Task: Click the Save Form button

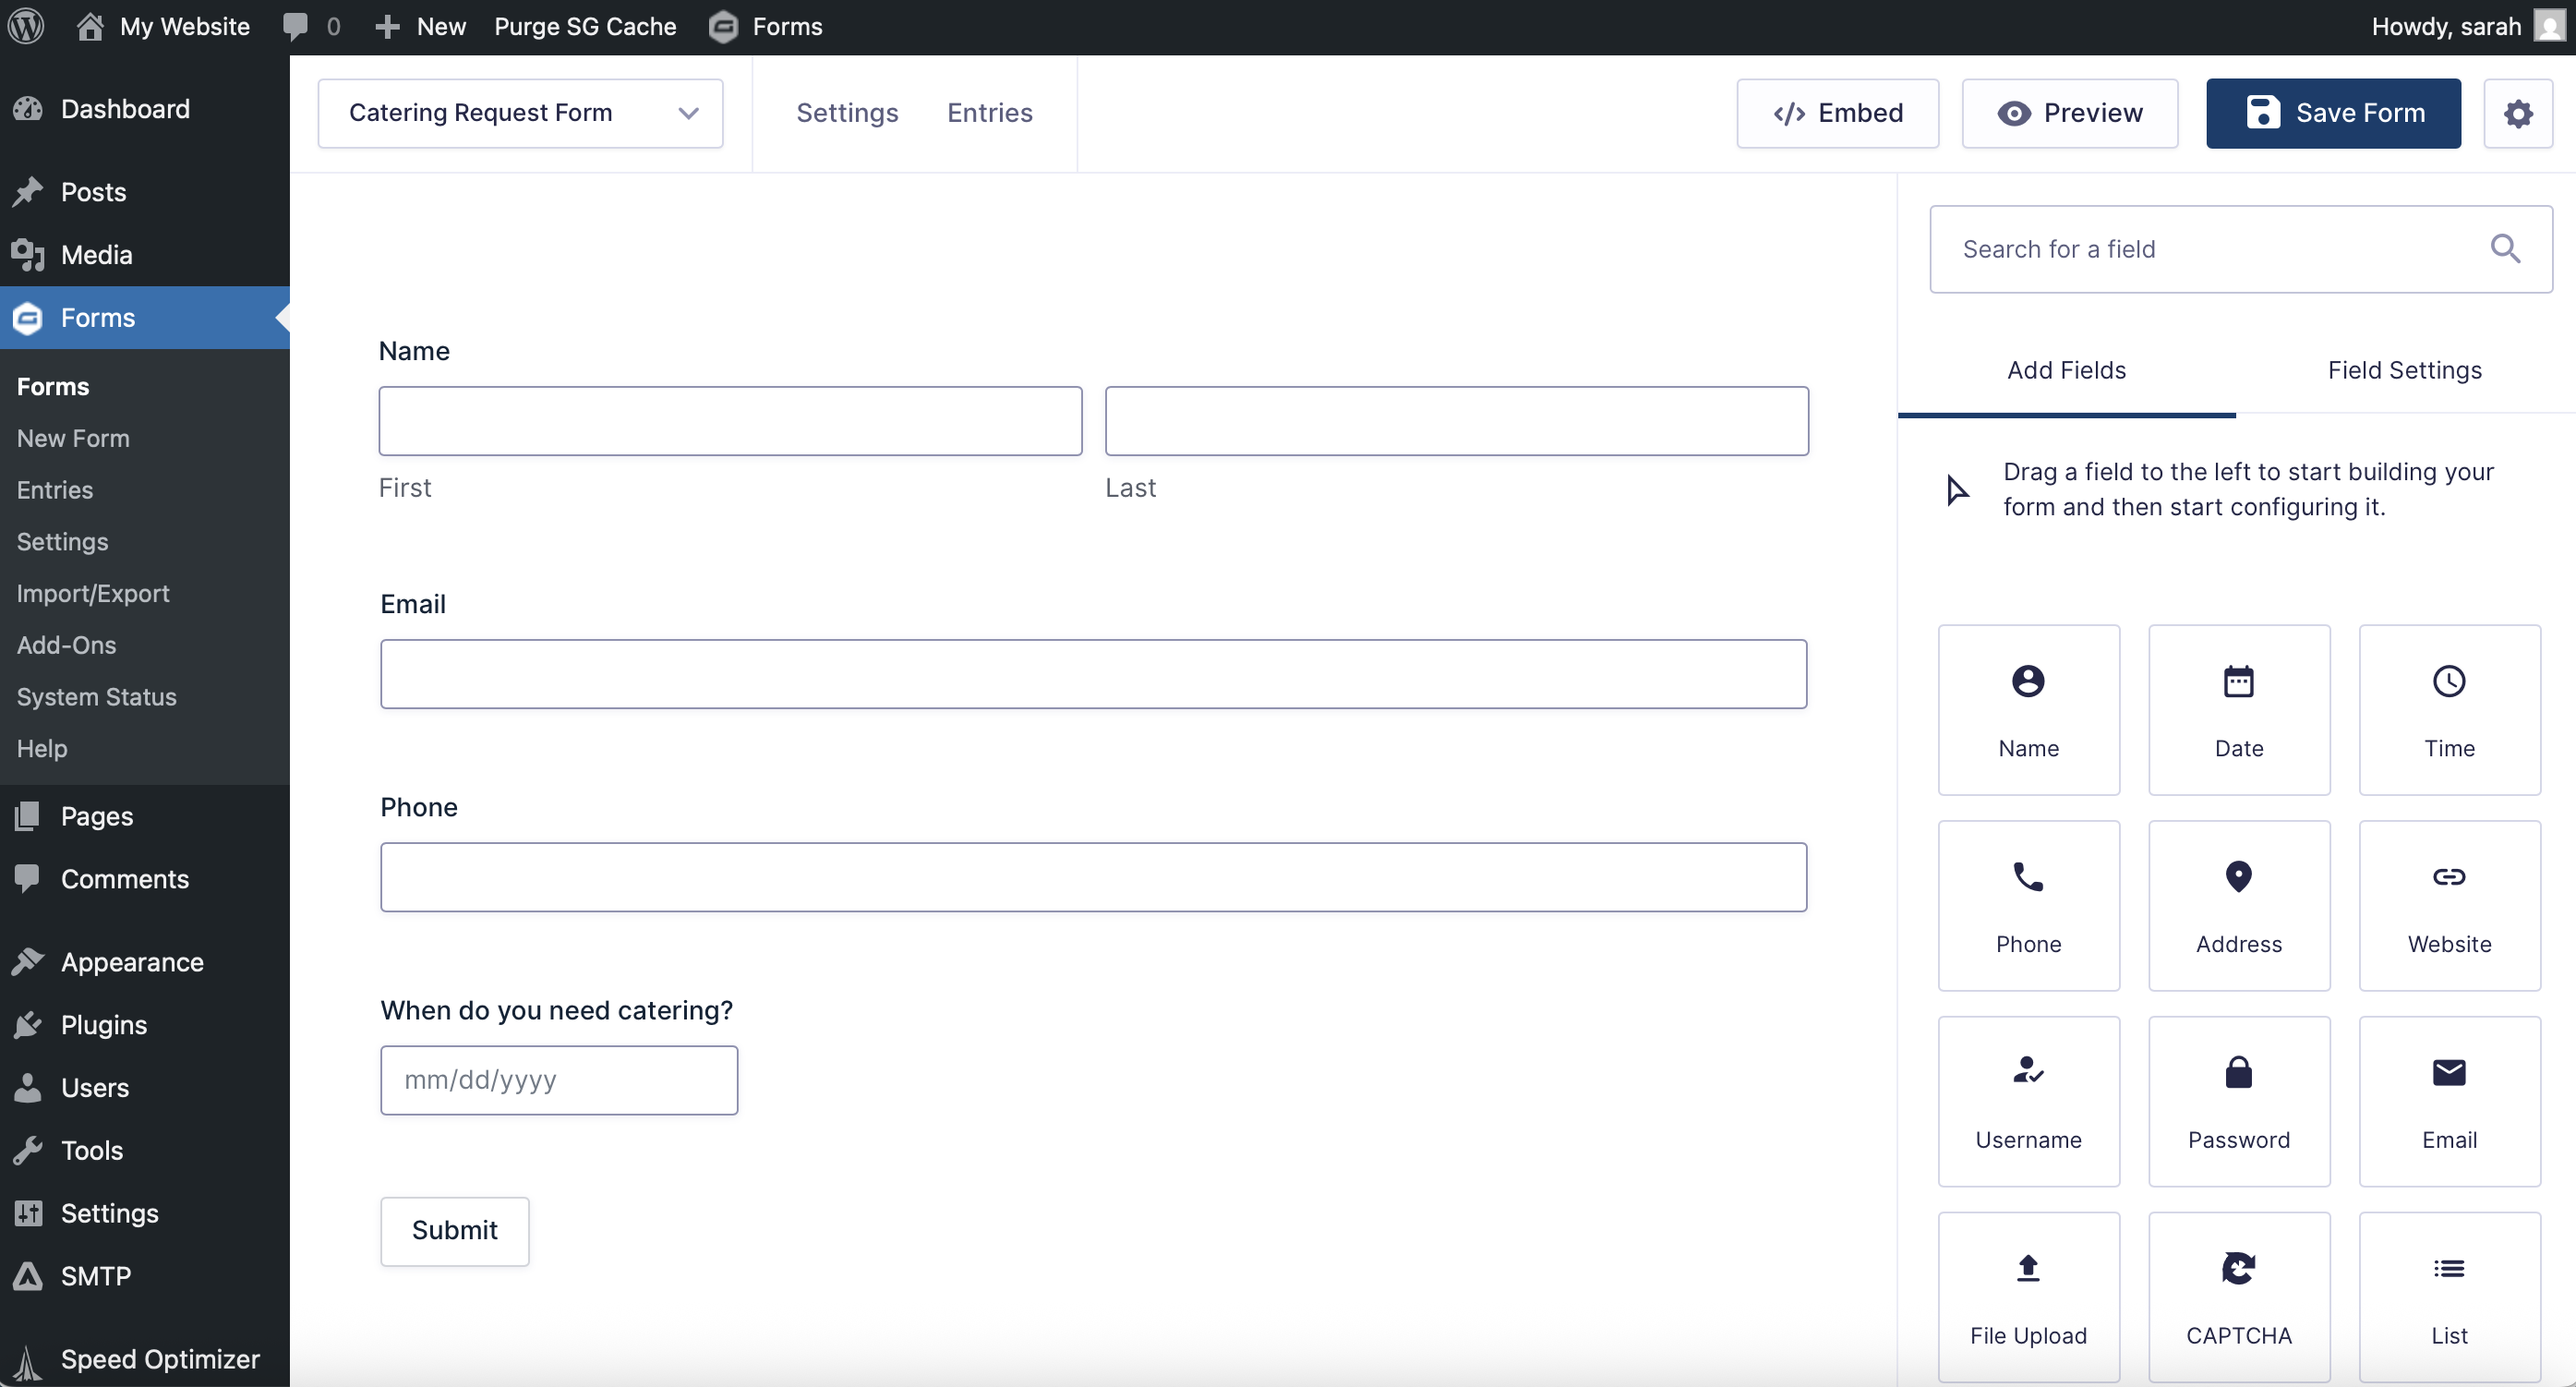Action: point(2333,113)
